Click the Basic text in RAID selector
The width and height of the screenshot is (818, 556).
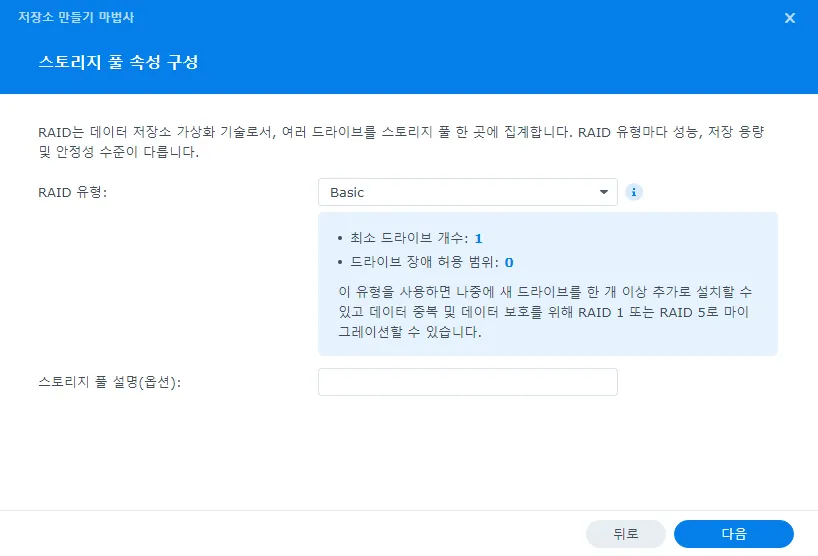point(347,192)
